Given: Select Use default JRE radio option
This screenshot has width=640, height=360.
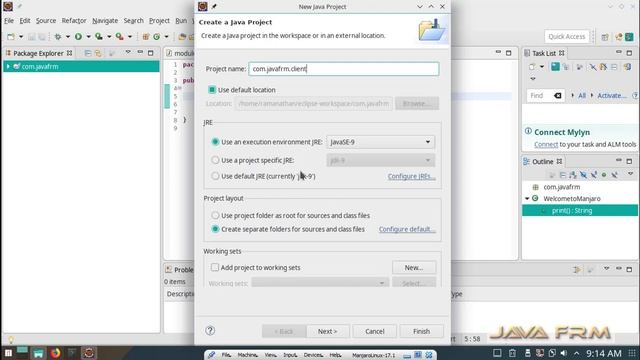Looking at the screenshot, I should [215, 176].
